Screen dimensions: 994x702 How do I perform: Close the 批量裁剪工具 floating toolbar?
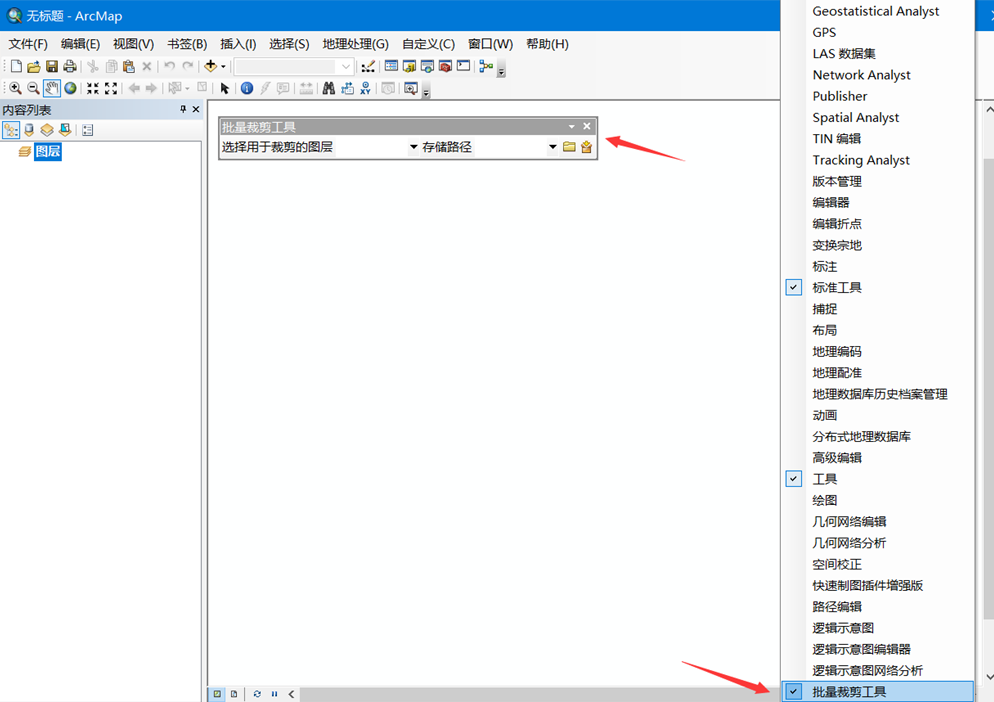click(587, 126)
